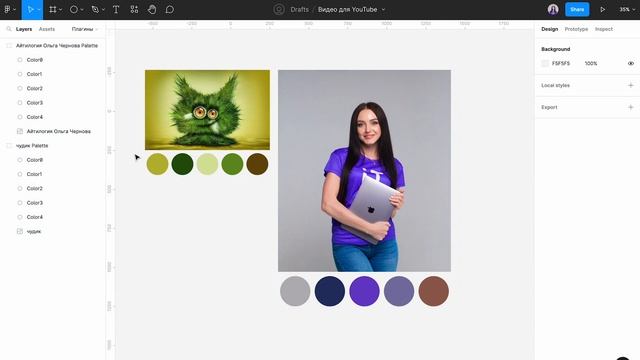Image resolution: width=640 pixels, height=360 pixels.
Task: Open the 35% zoom dropdown
Action: point(627,9)
